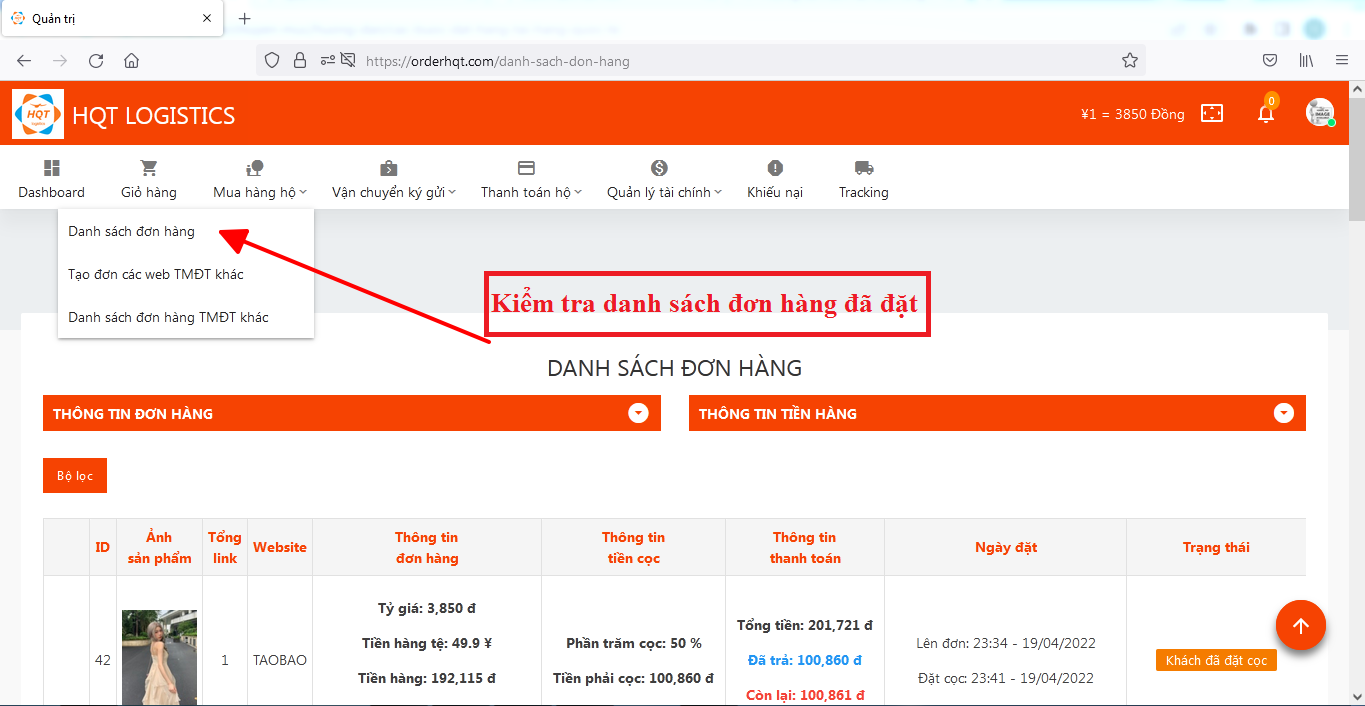Click Lên đơn: 23:34 - 19/04/2022

coord(1006,643)
